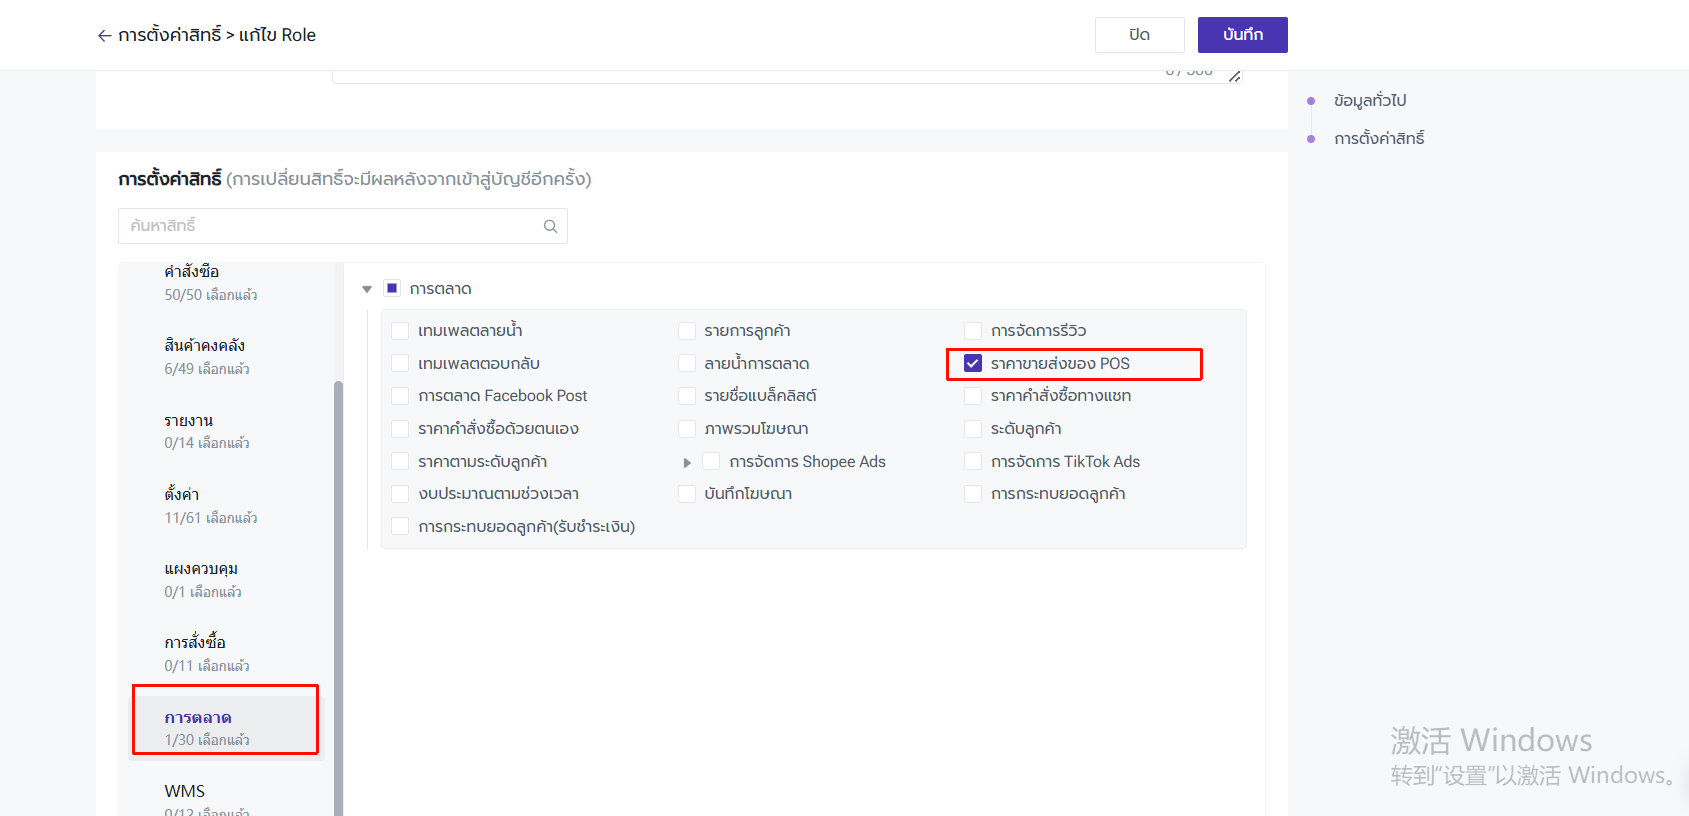This screenshot has height=816, width=1689.
Task: Click the back arrow icon in breadcrumb
Action: pyautogui.click(x=104, y=36)
